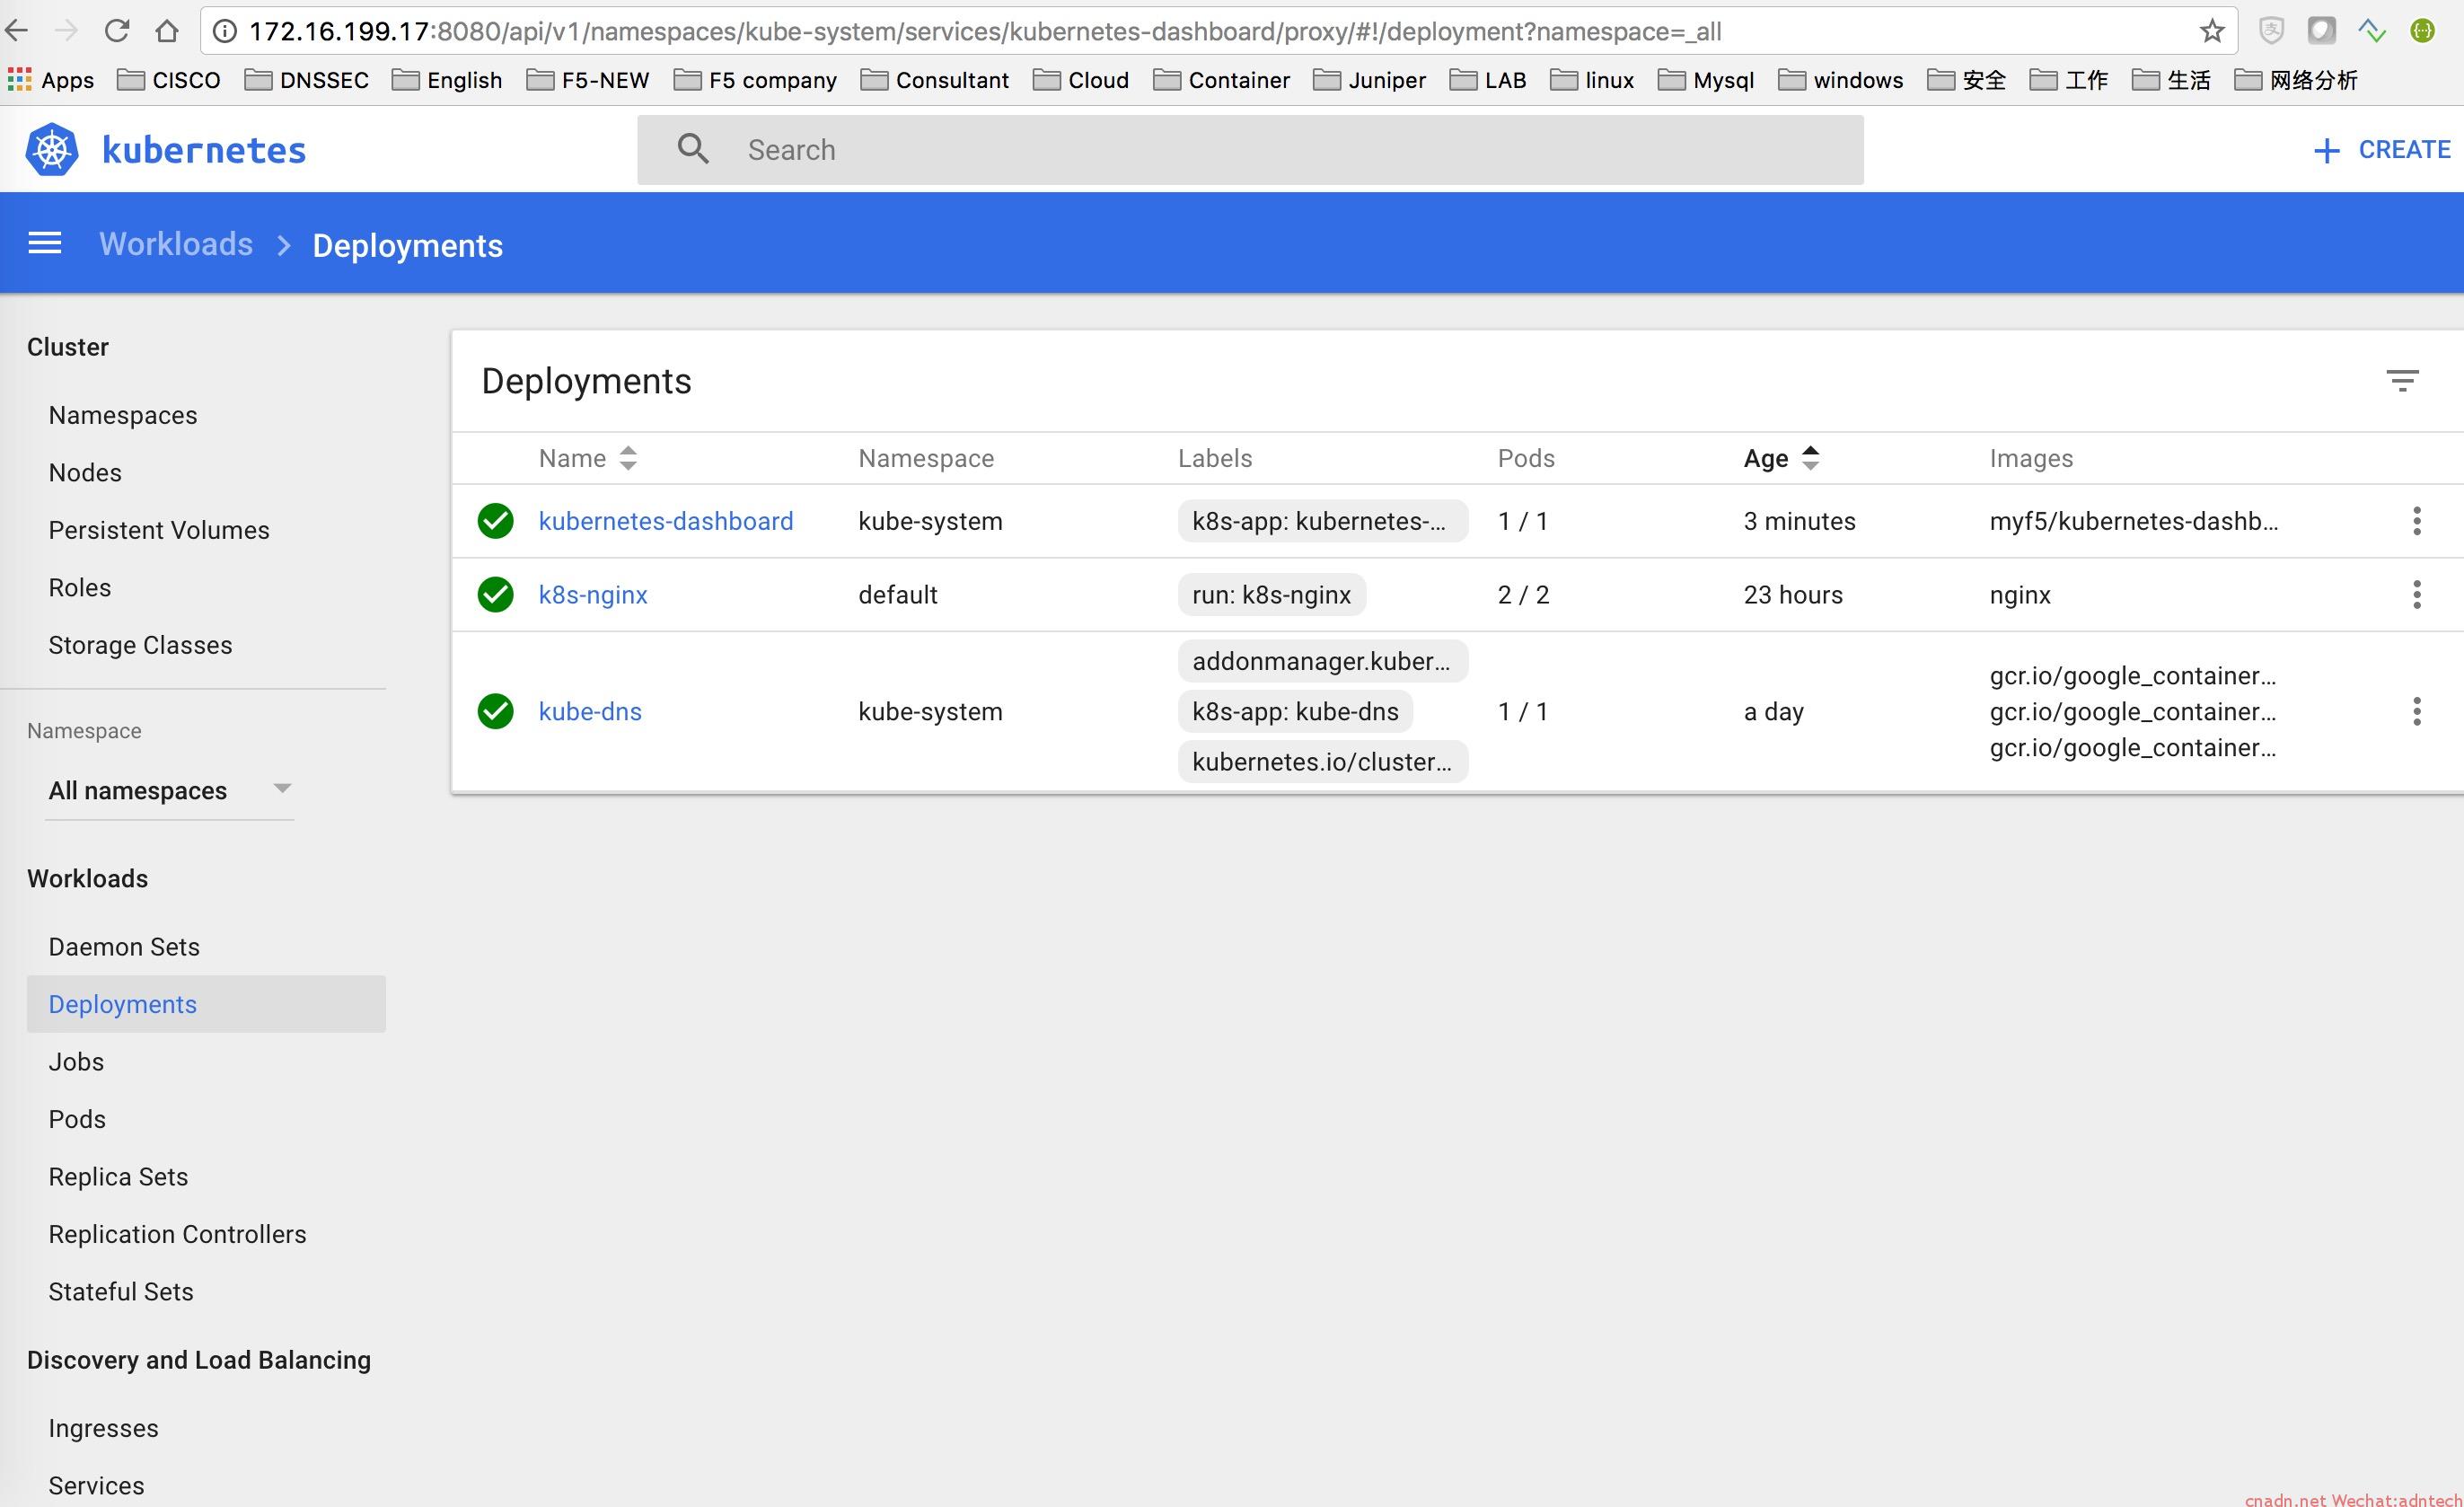The image size is (2464, 1507).
Task: Click the '23 hours' age cell
Action: click(x=1793, y=594)
